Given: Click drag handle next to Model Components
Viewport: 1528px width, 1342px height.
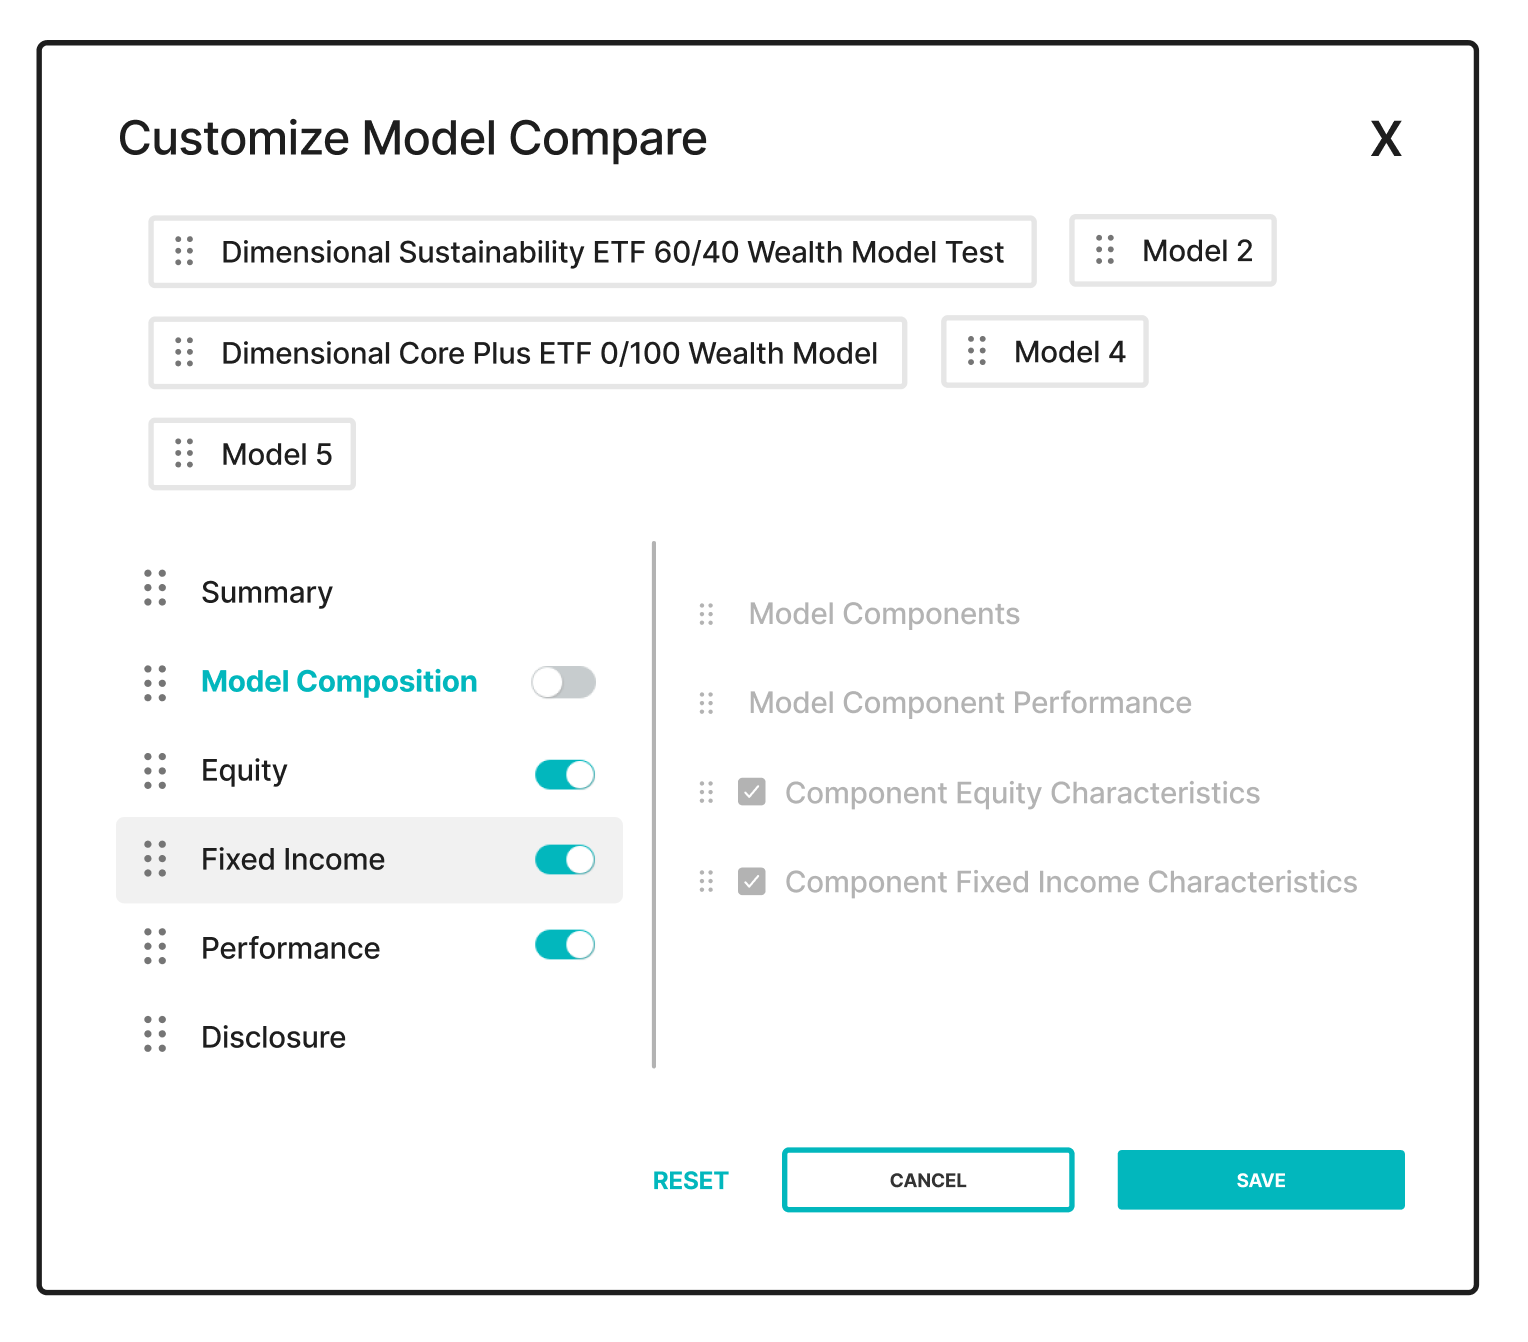Looking at the screenshot, I should [706, 614].
